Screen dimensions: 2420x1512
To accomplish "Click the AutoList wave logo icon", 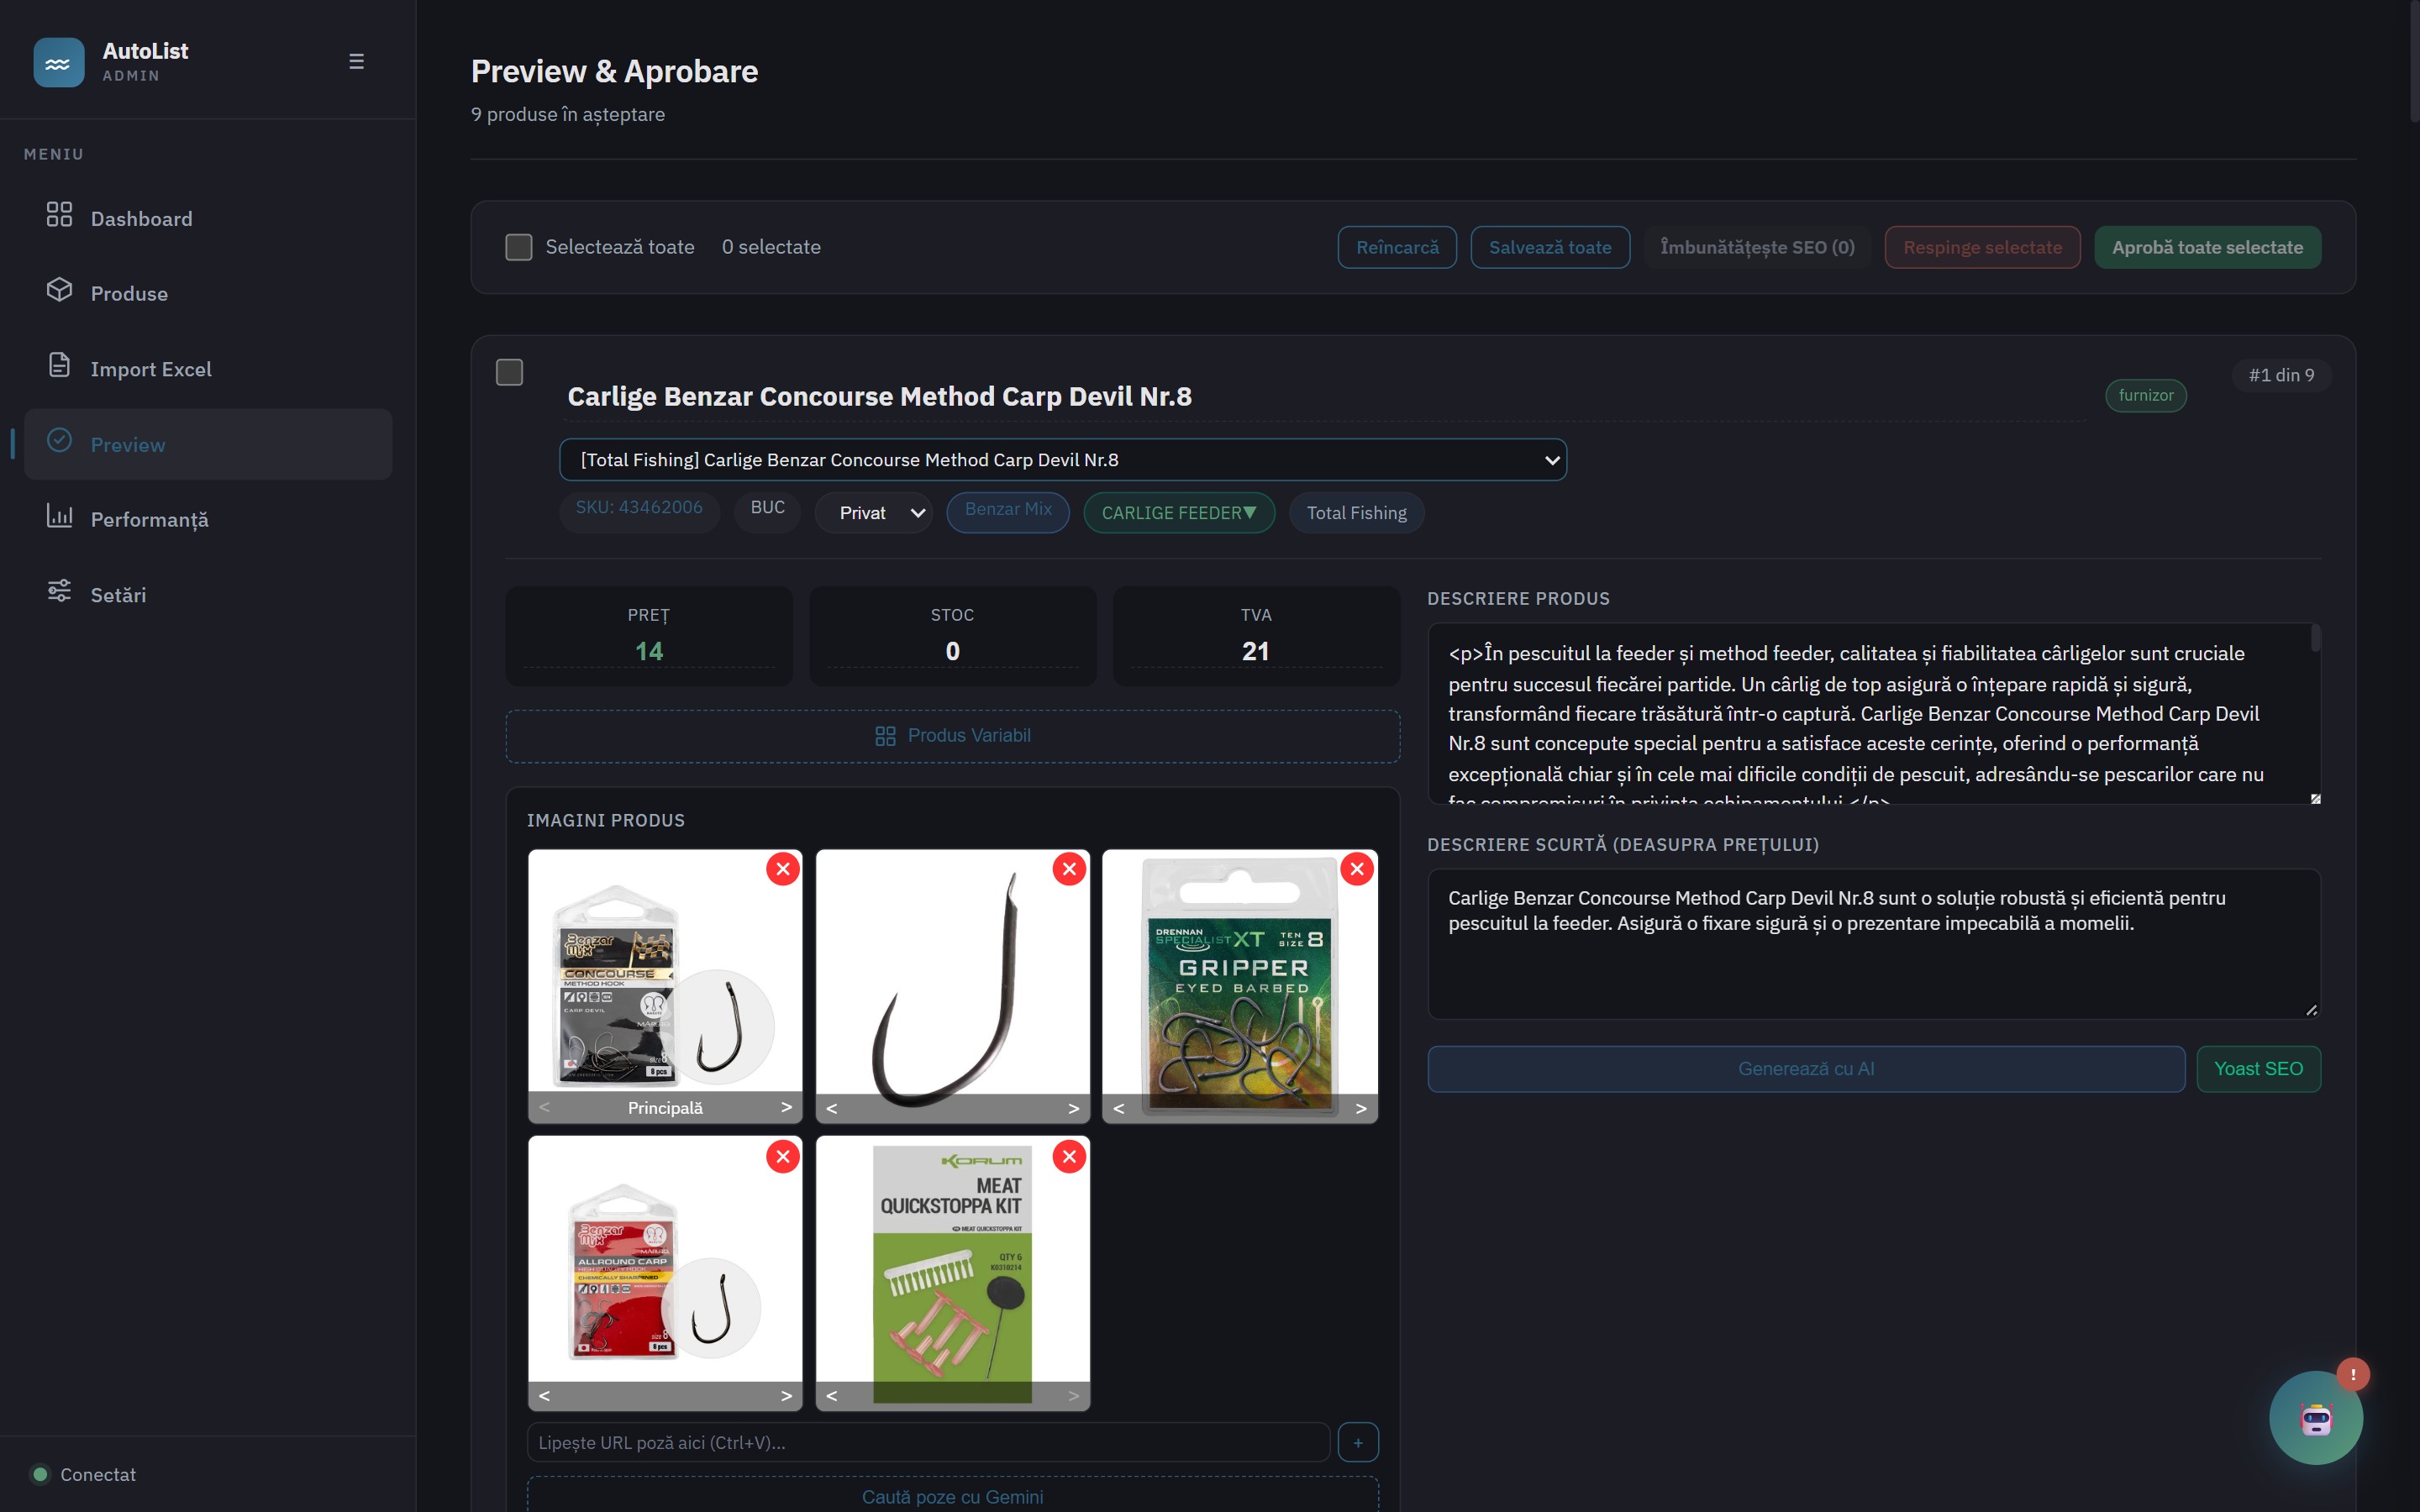I will [58, 62].
